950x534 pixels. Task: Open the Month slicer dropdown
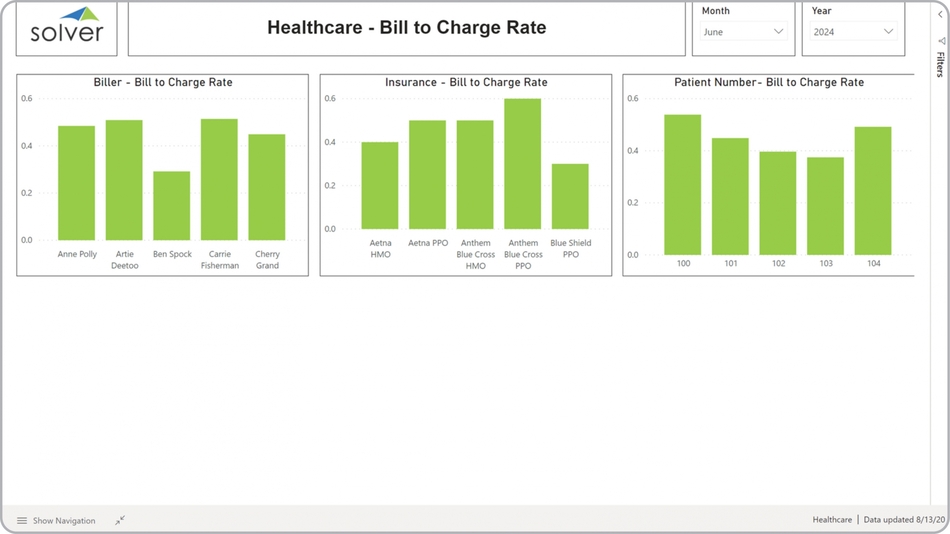pos(778,32)
